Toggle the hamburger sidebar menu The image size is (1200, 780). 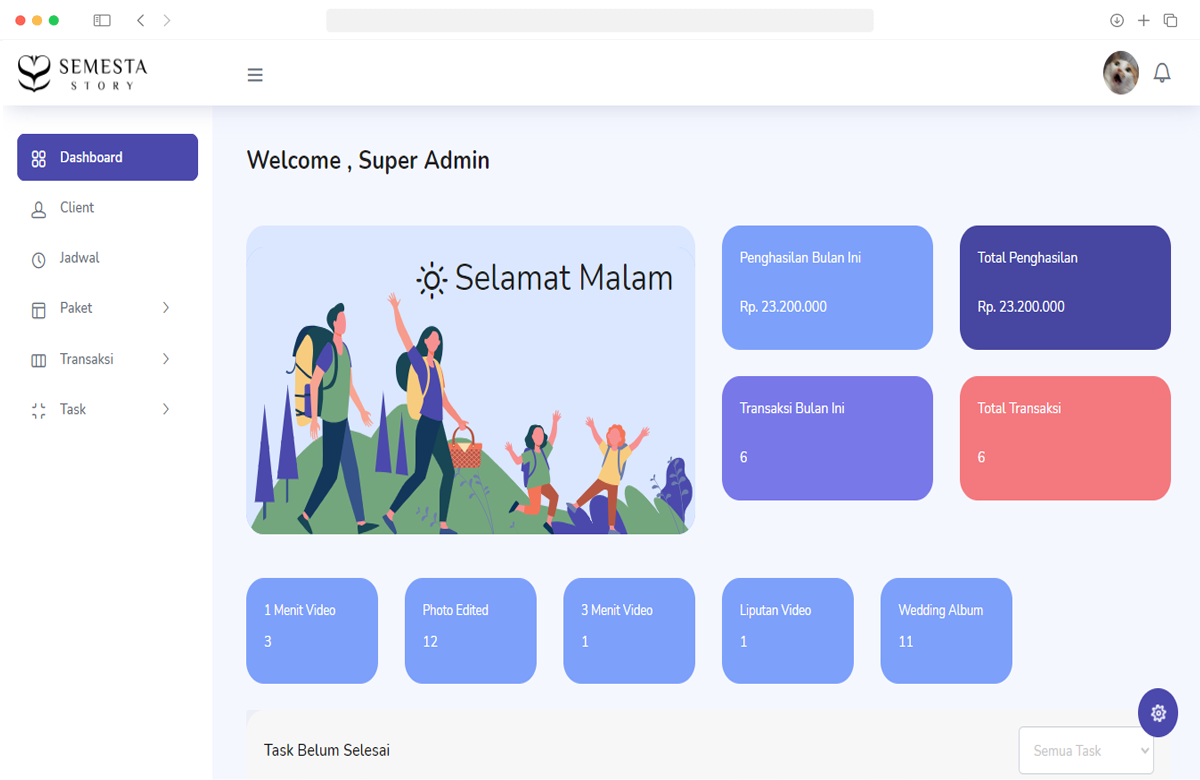[x=255, y=75]
